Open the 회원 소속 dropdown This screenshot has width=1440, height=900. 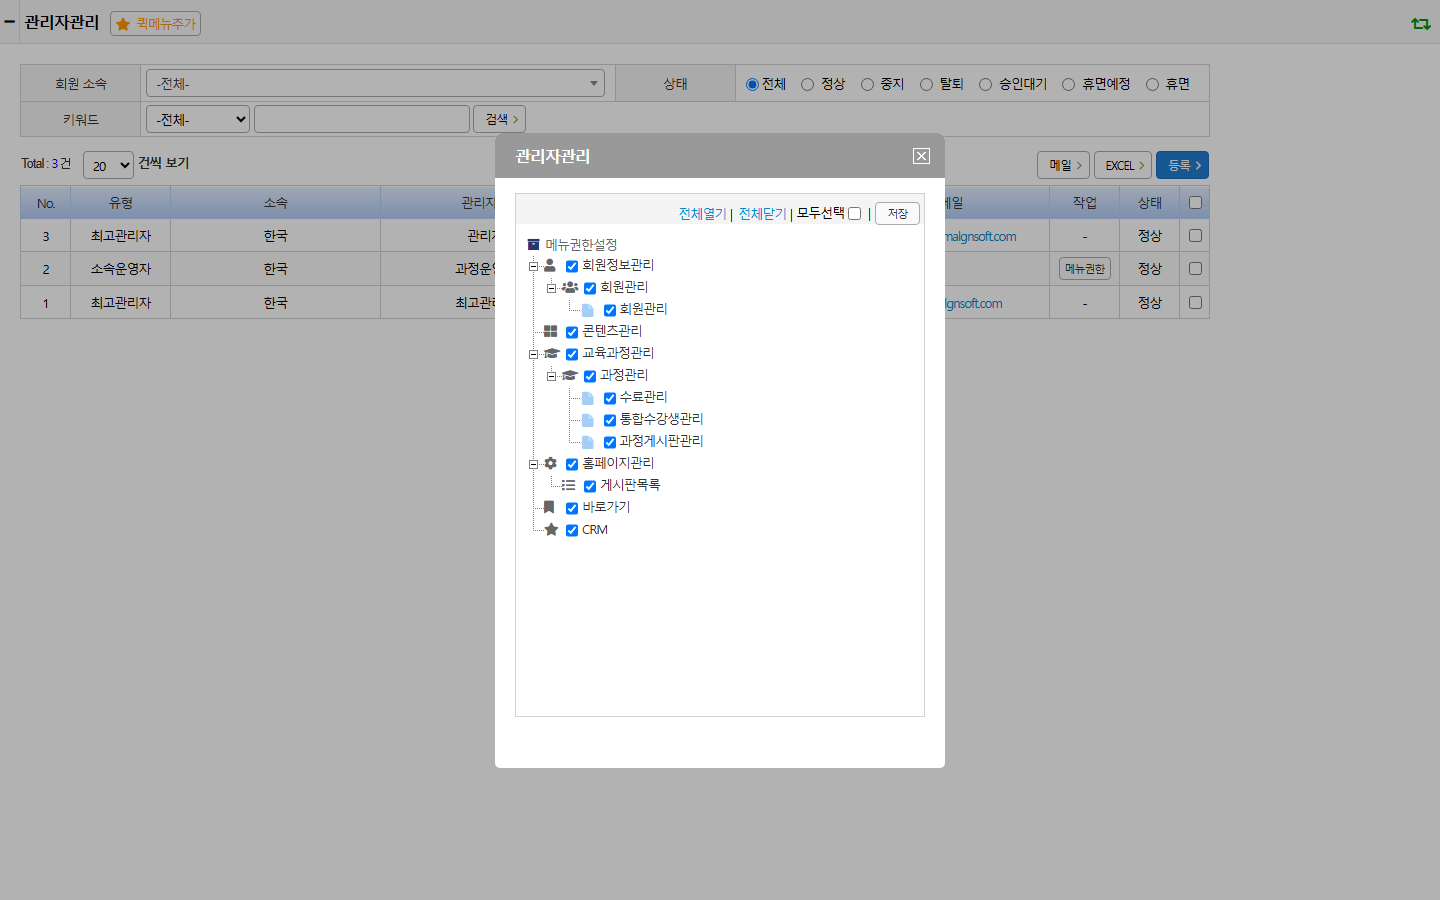[375, 83]
